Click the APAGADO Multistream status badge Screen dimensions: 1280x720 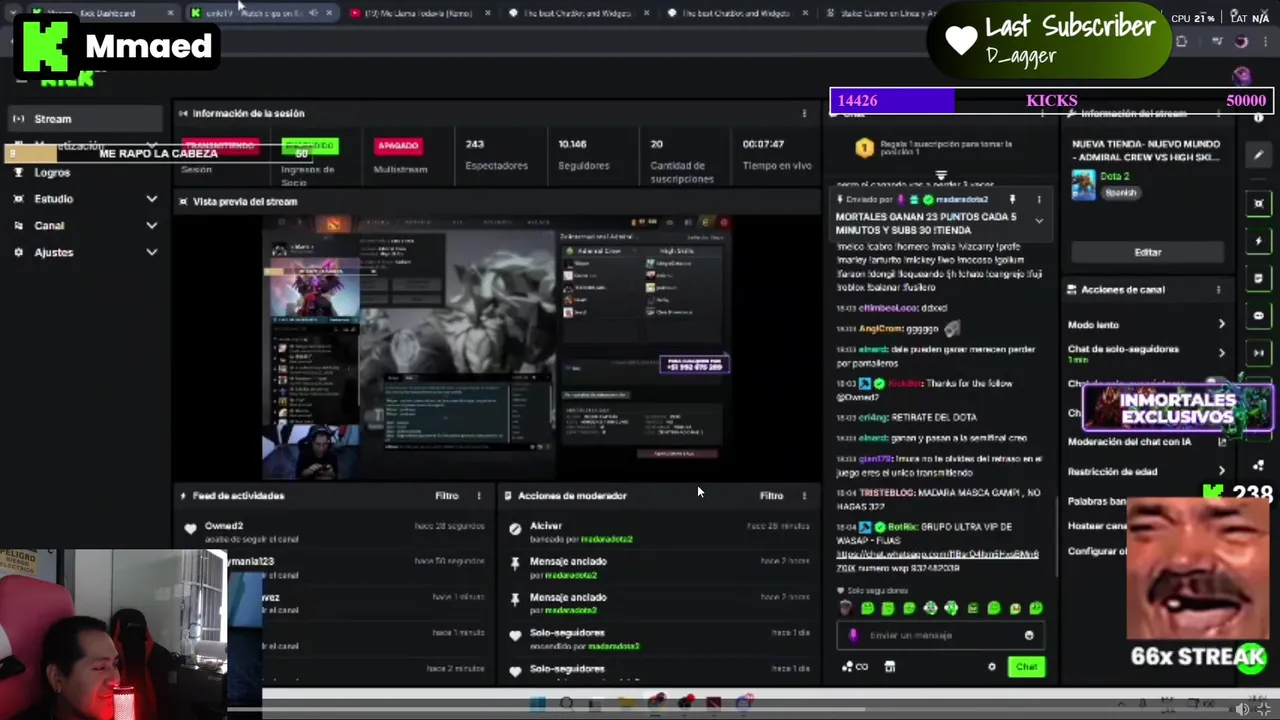(398, 145)
